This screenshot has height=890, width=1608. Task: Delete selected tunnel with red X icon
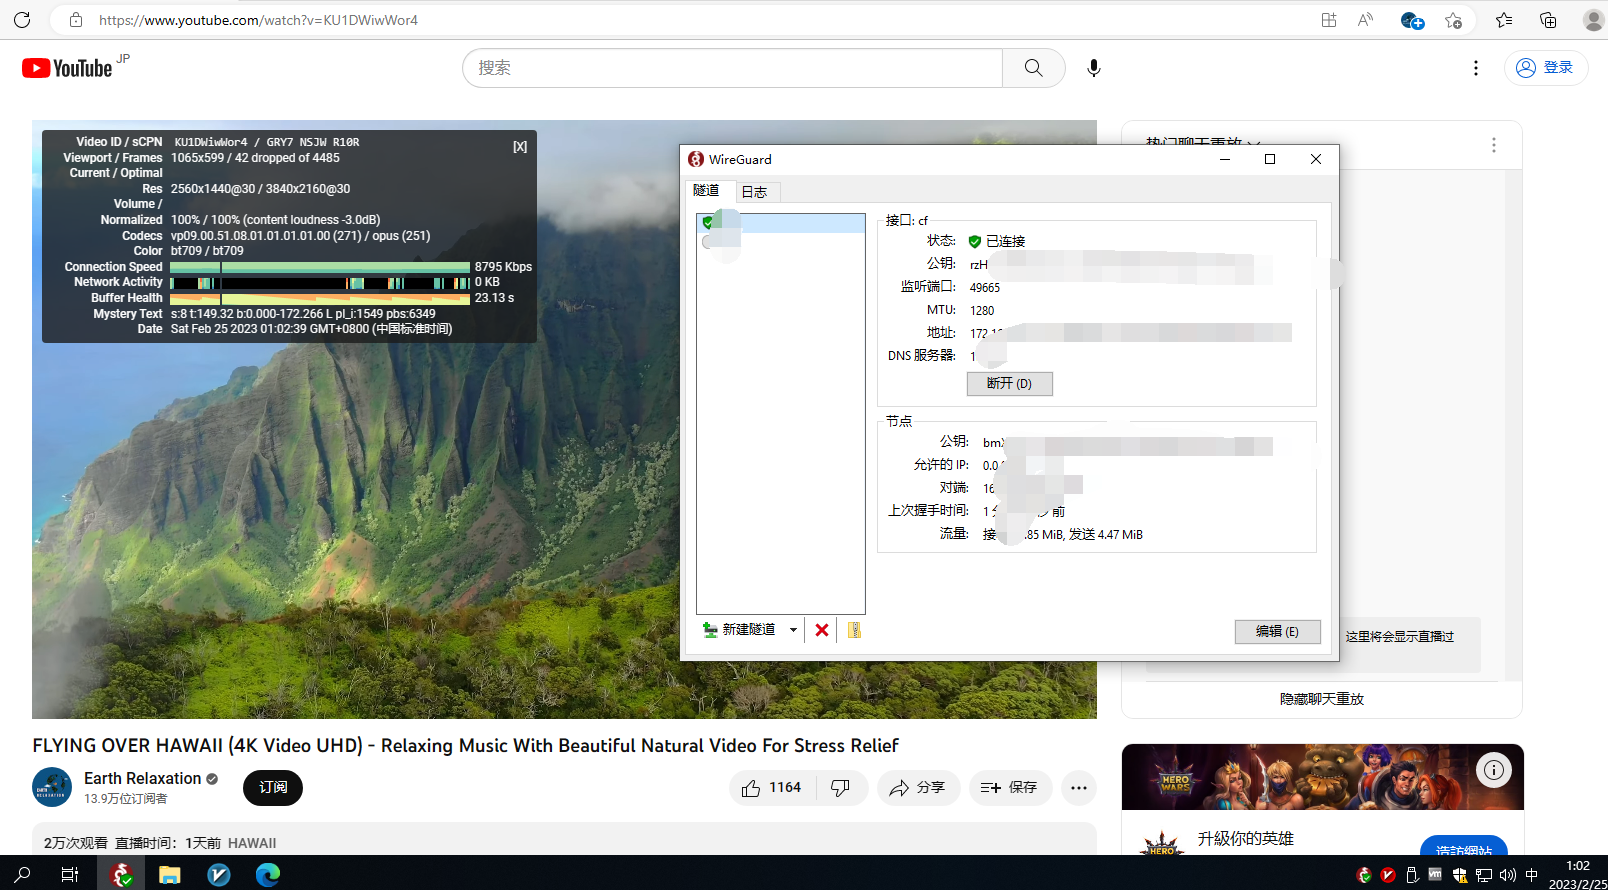coord(821,630)
